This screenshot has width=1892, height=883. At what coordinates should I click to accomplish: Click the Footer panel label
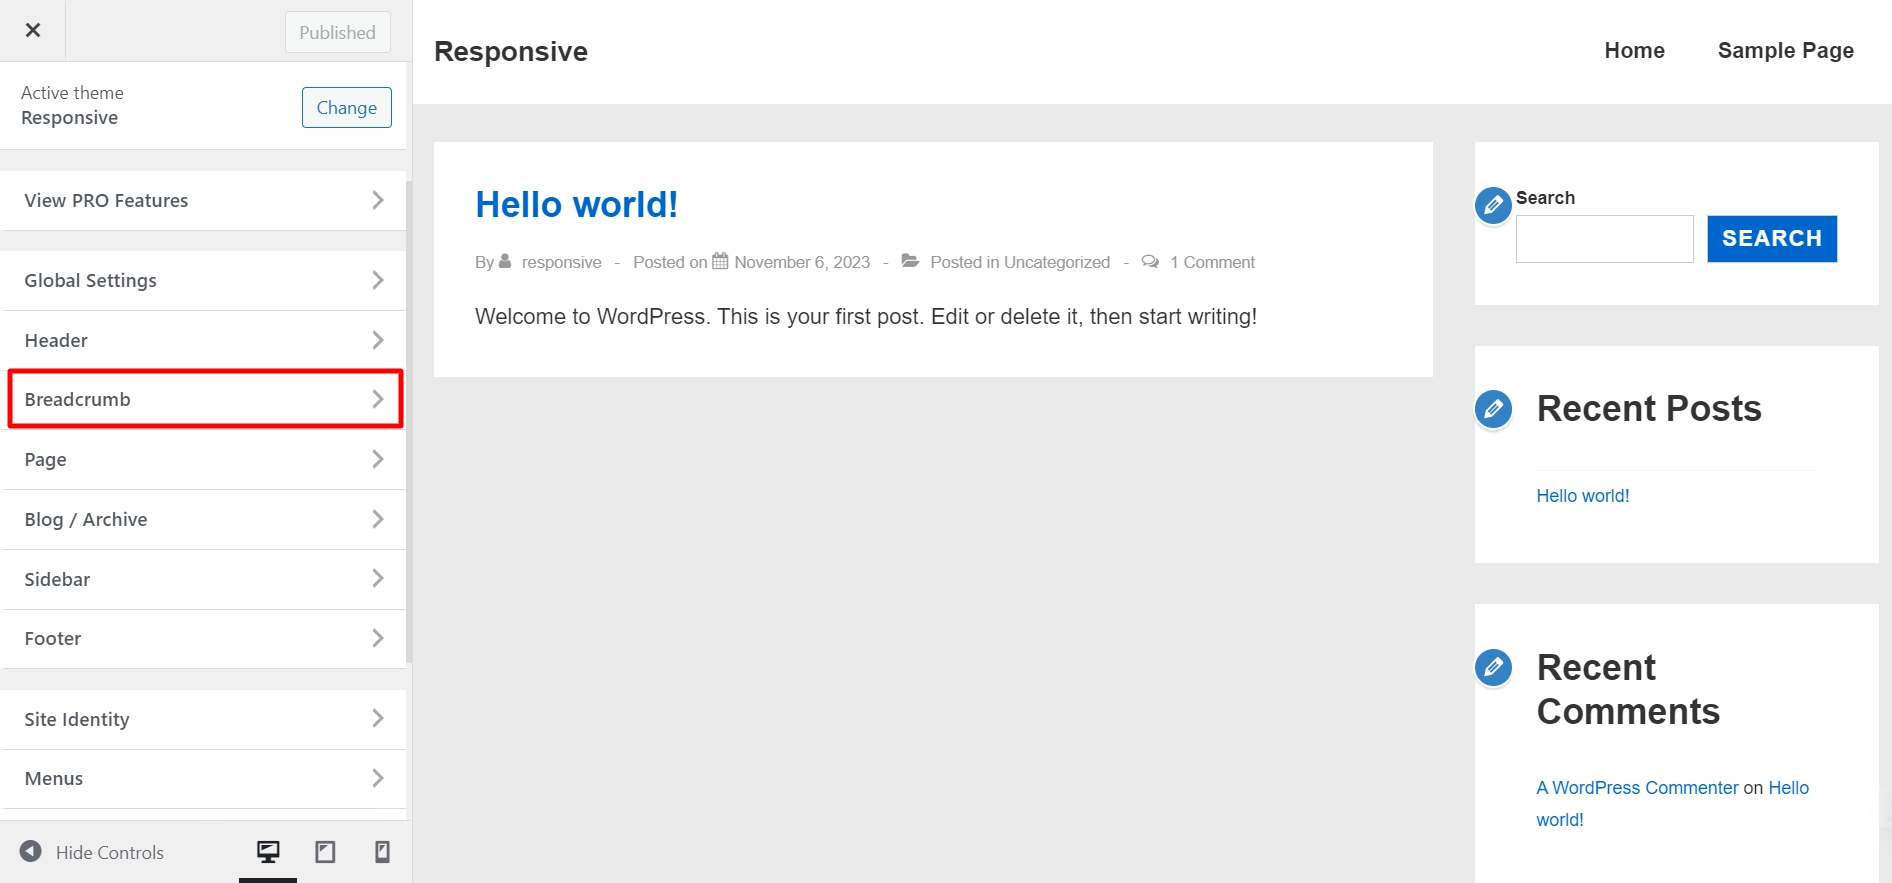pos(53,638)
